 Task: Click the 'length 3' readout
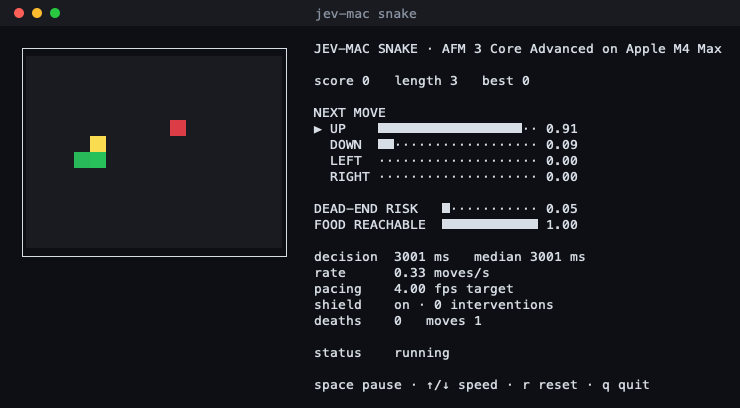click(x=426, y=81)
